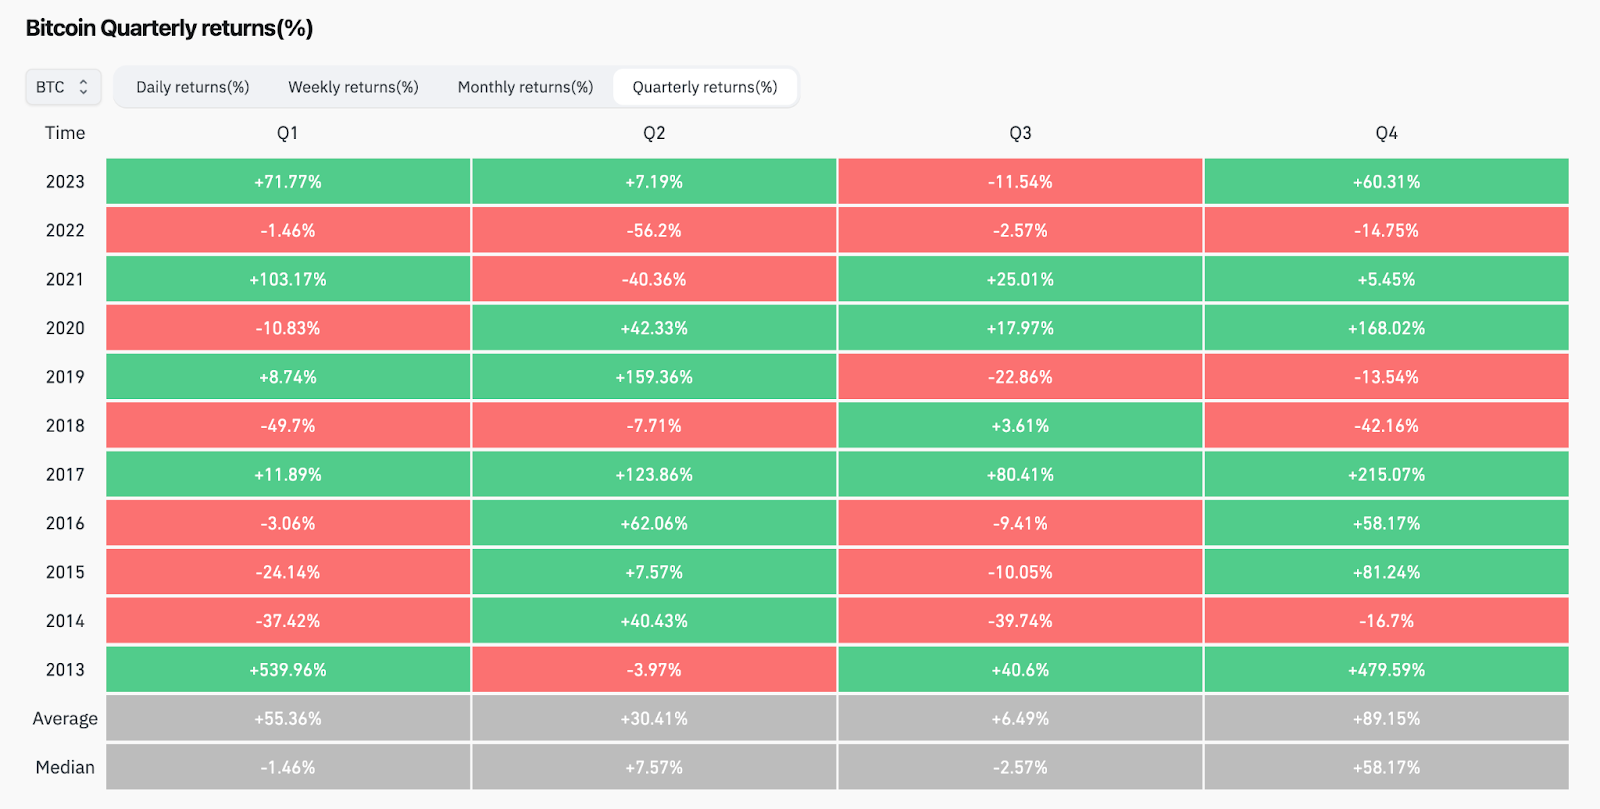
Task: Click the +71.77% cell for 2023 Q1
Action: pos(288,182)
